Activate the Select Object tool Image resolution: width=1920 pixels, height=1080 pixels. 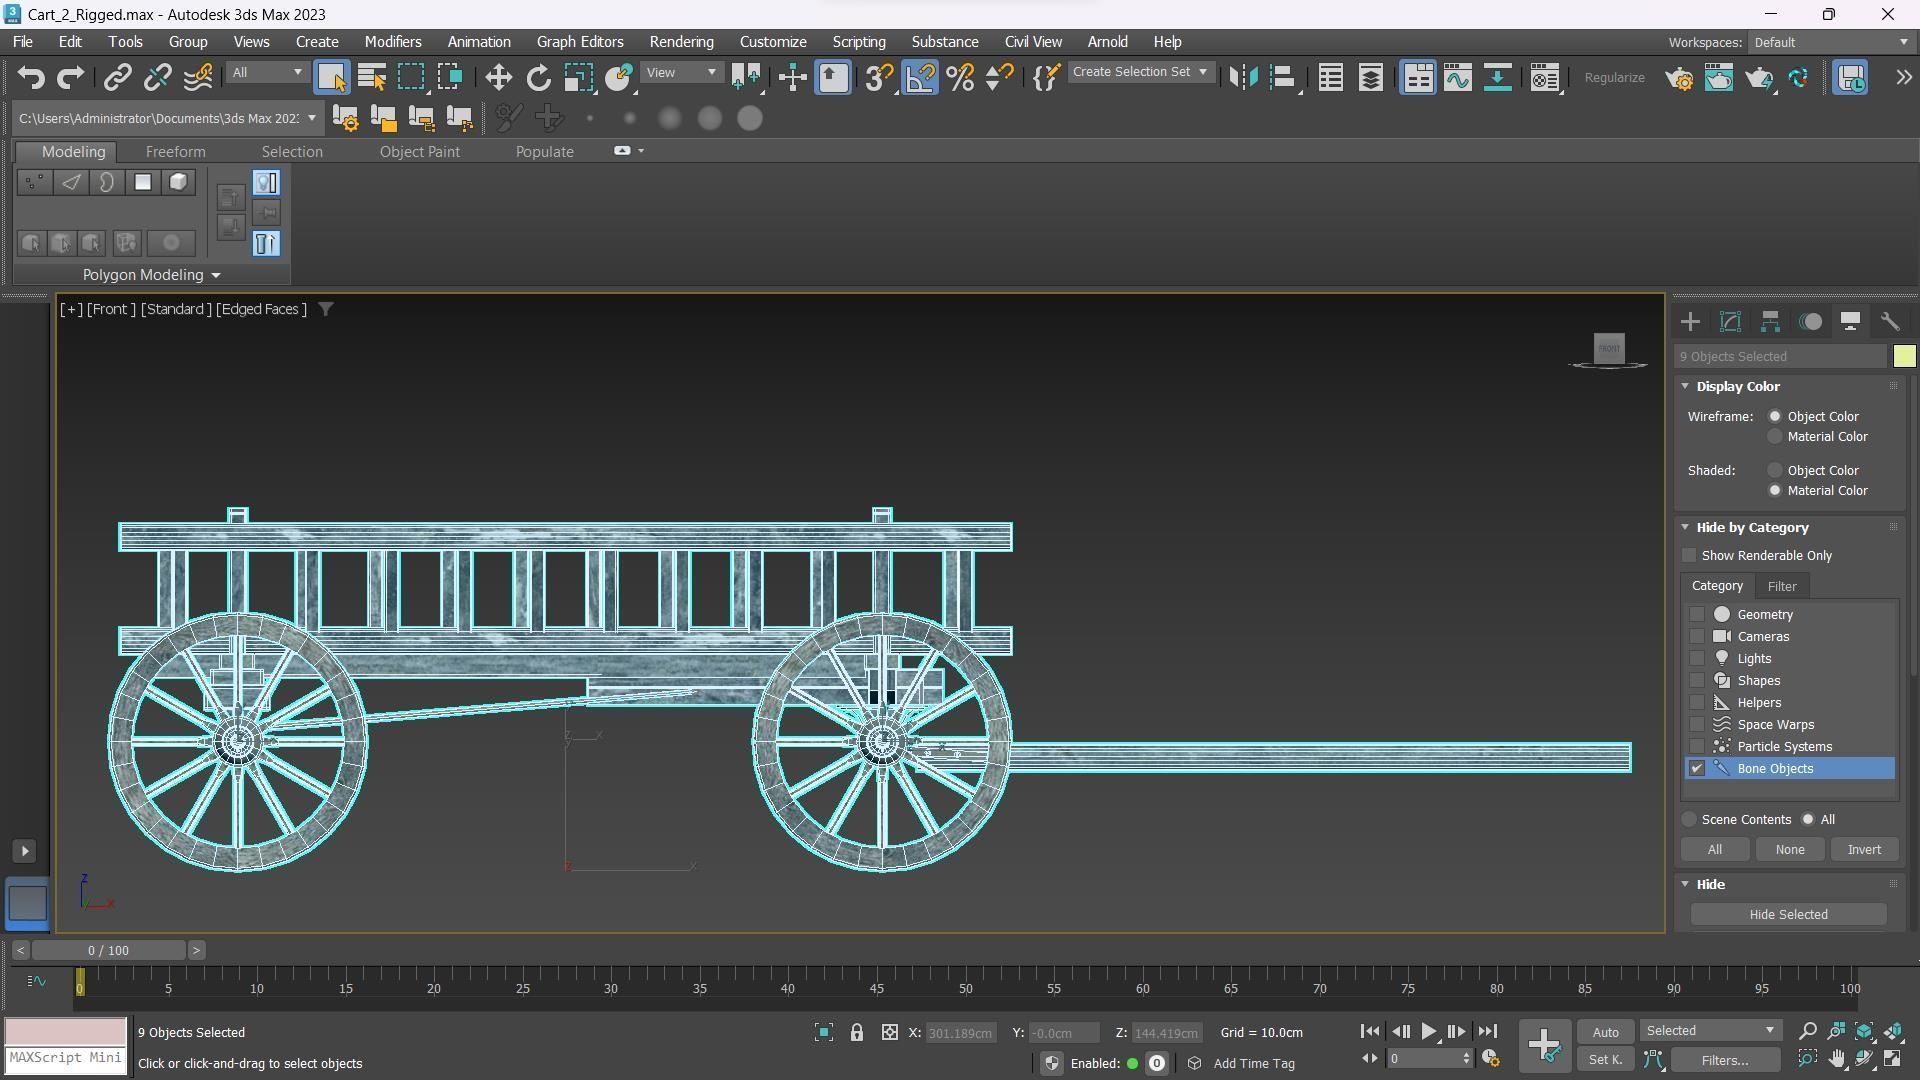[x=331, y=78]
